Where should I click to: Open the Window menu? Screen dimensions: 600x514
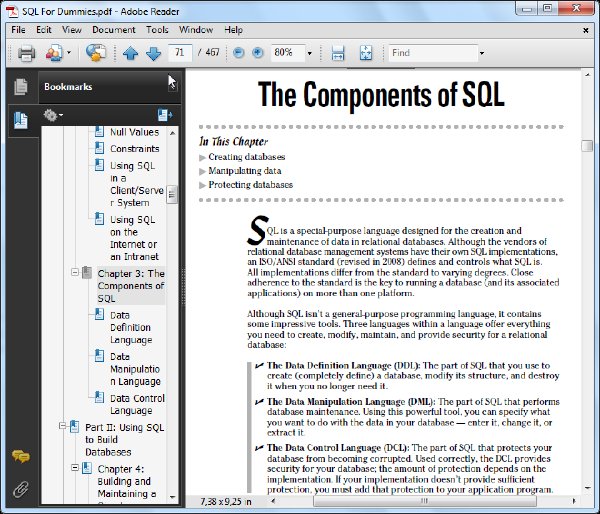coord(196,30)
